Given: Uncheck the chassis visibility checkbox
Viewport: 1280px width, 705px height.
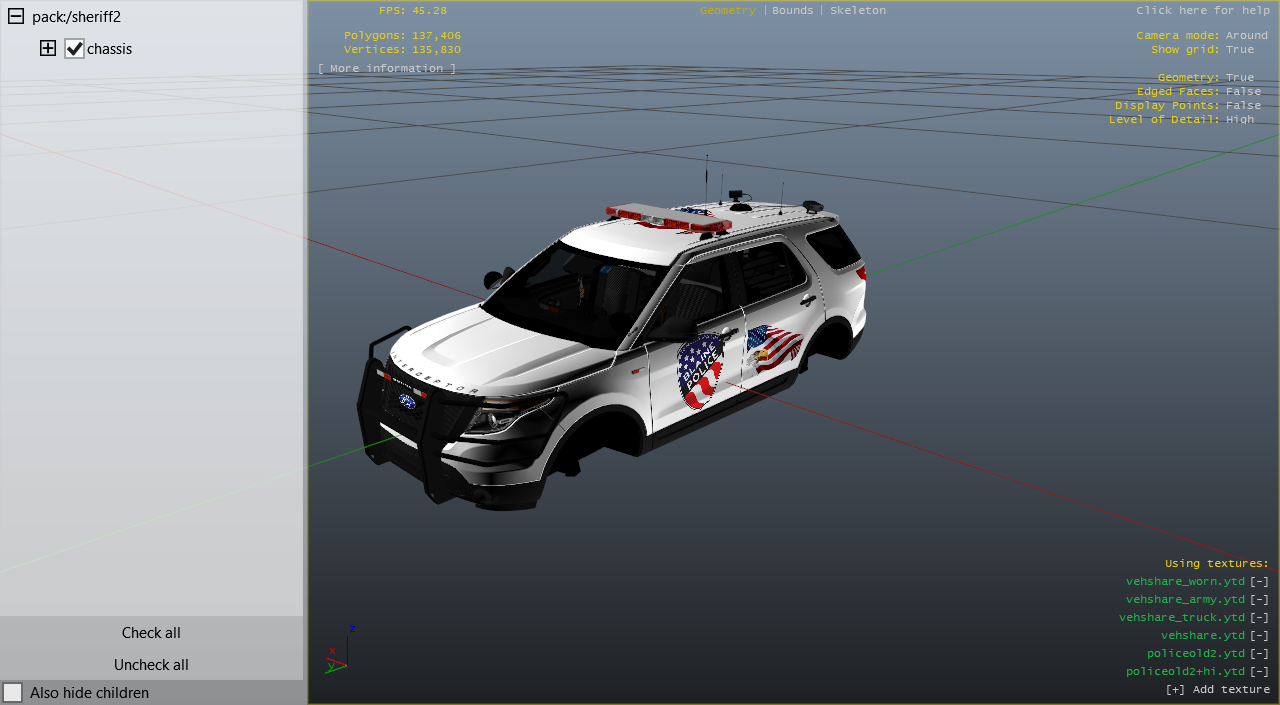Looking at the screenshot, I should pyautogui.click(x=74, y=49).
